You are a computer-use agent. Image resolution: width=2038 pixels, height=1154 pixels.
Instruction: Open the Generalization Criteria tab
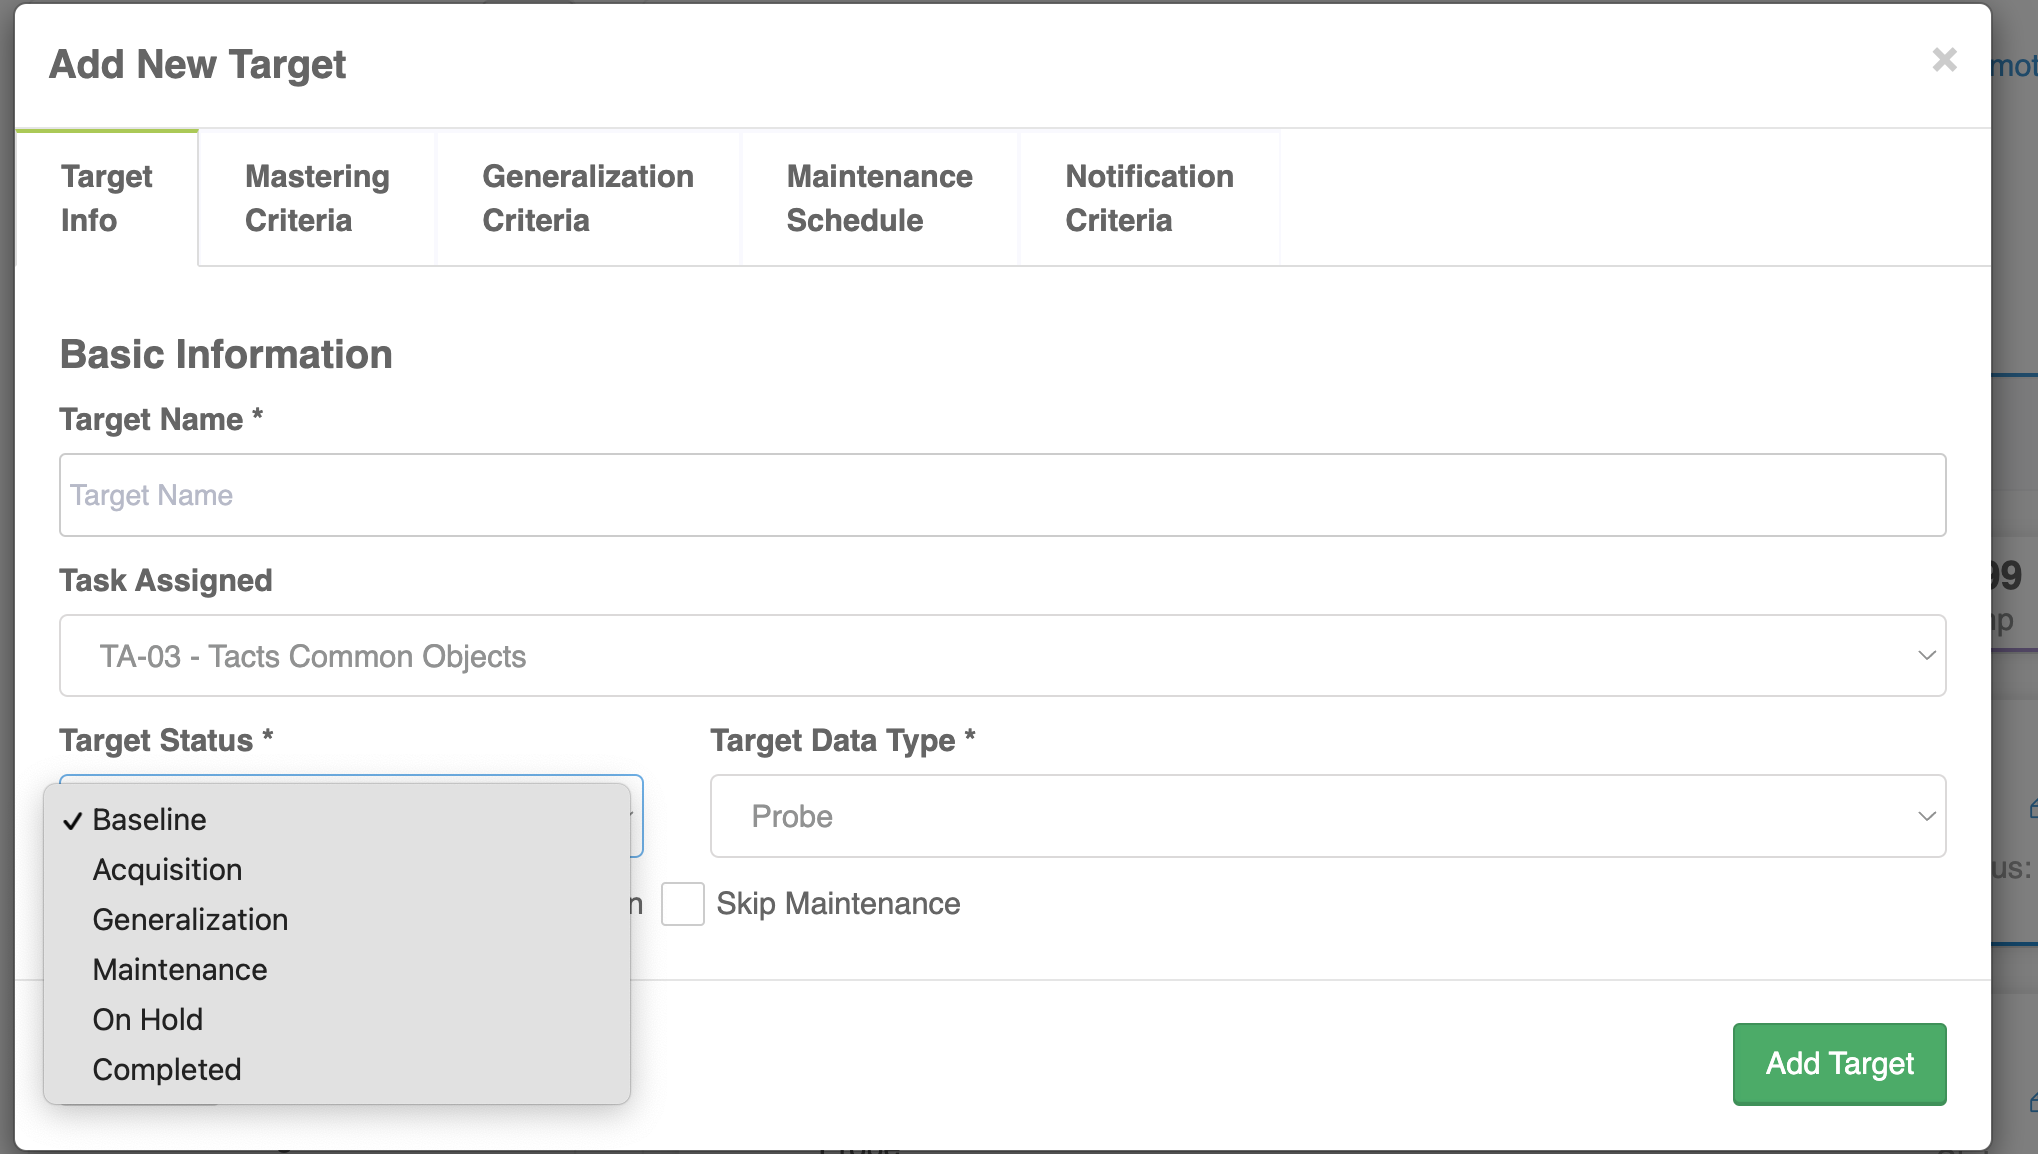pos(587,198)
